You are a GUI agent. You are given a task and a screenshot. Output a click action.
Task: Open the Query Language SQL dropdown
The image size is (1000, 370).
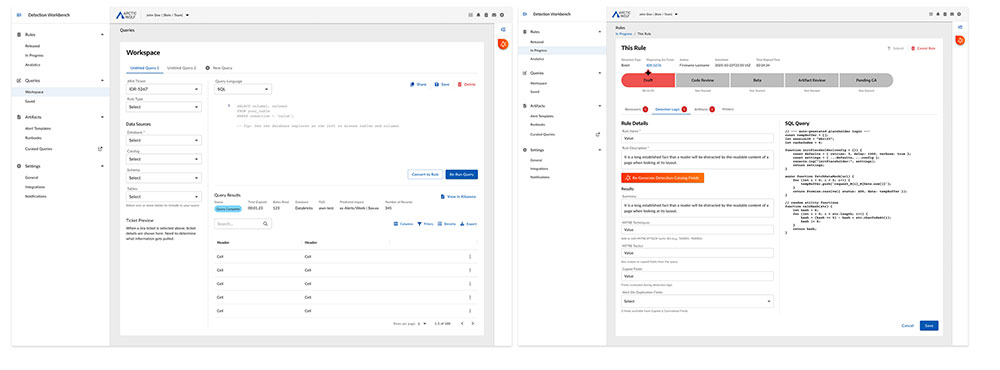point(244,89)
